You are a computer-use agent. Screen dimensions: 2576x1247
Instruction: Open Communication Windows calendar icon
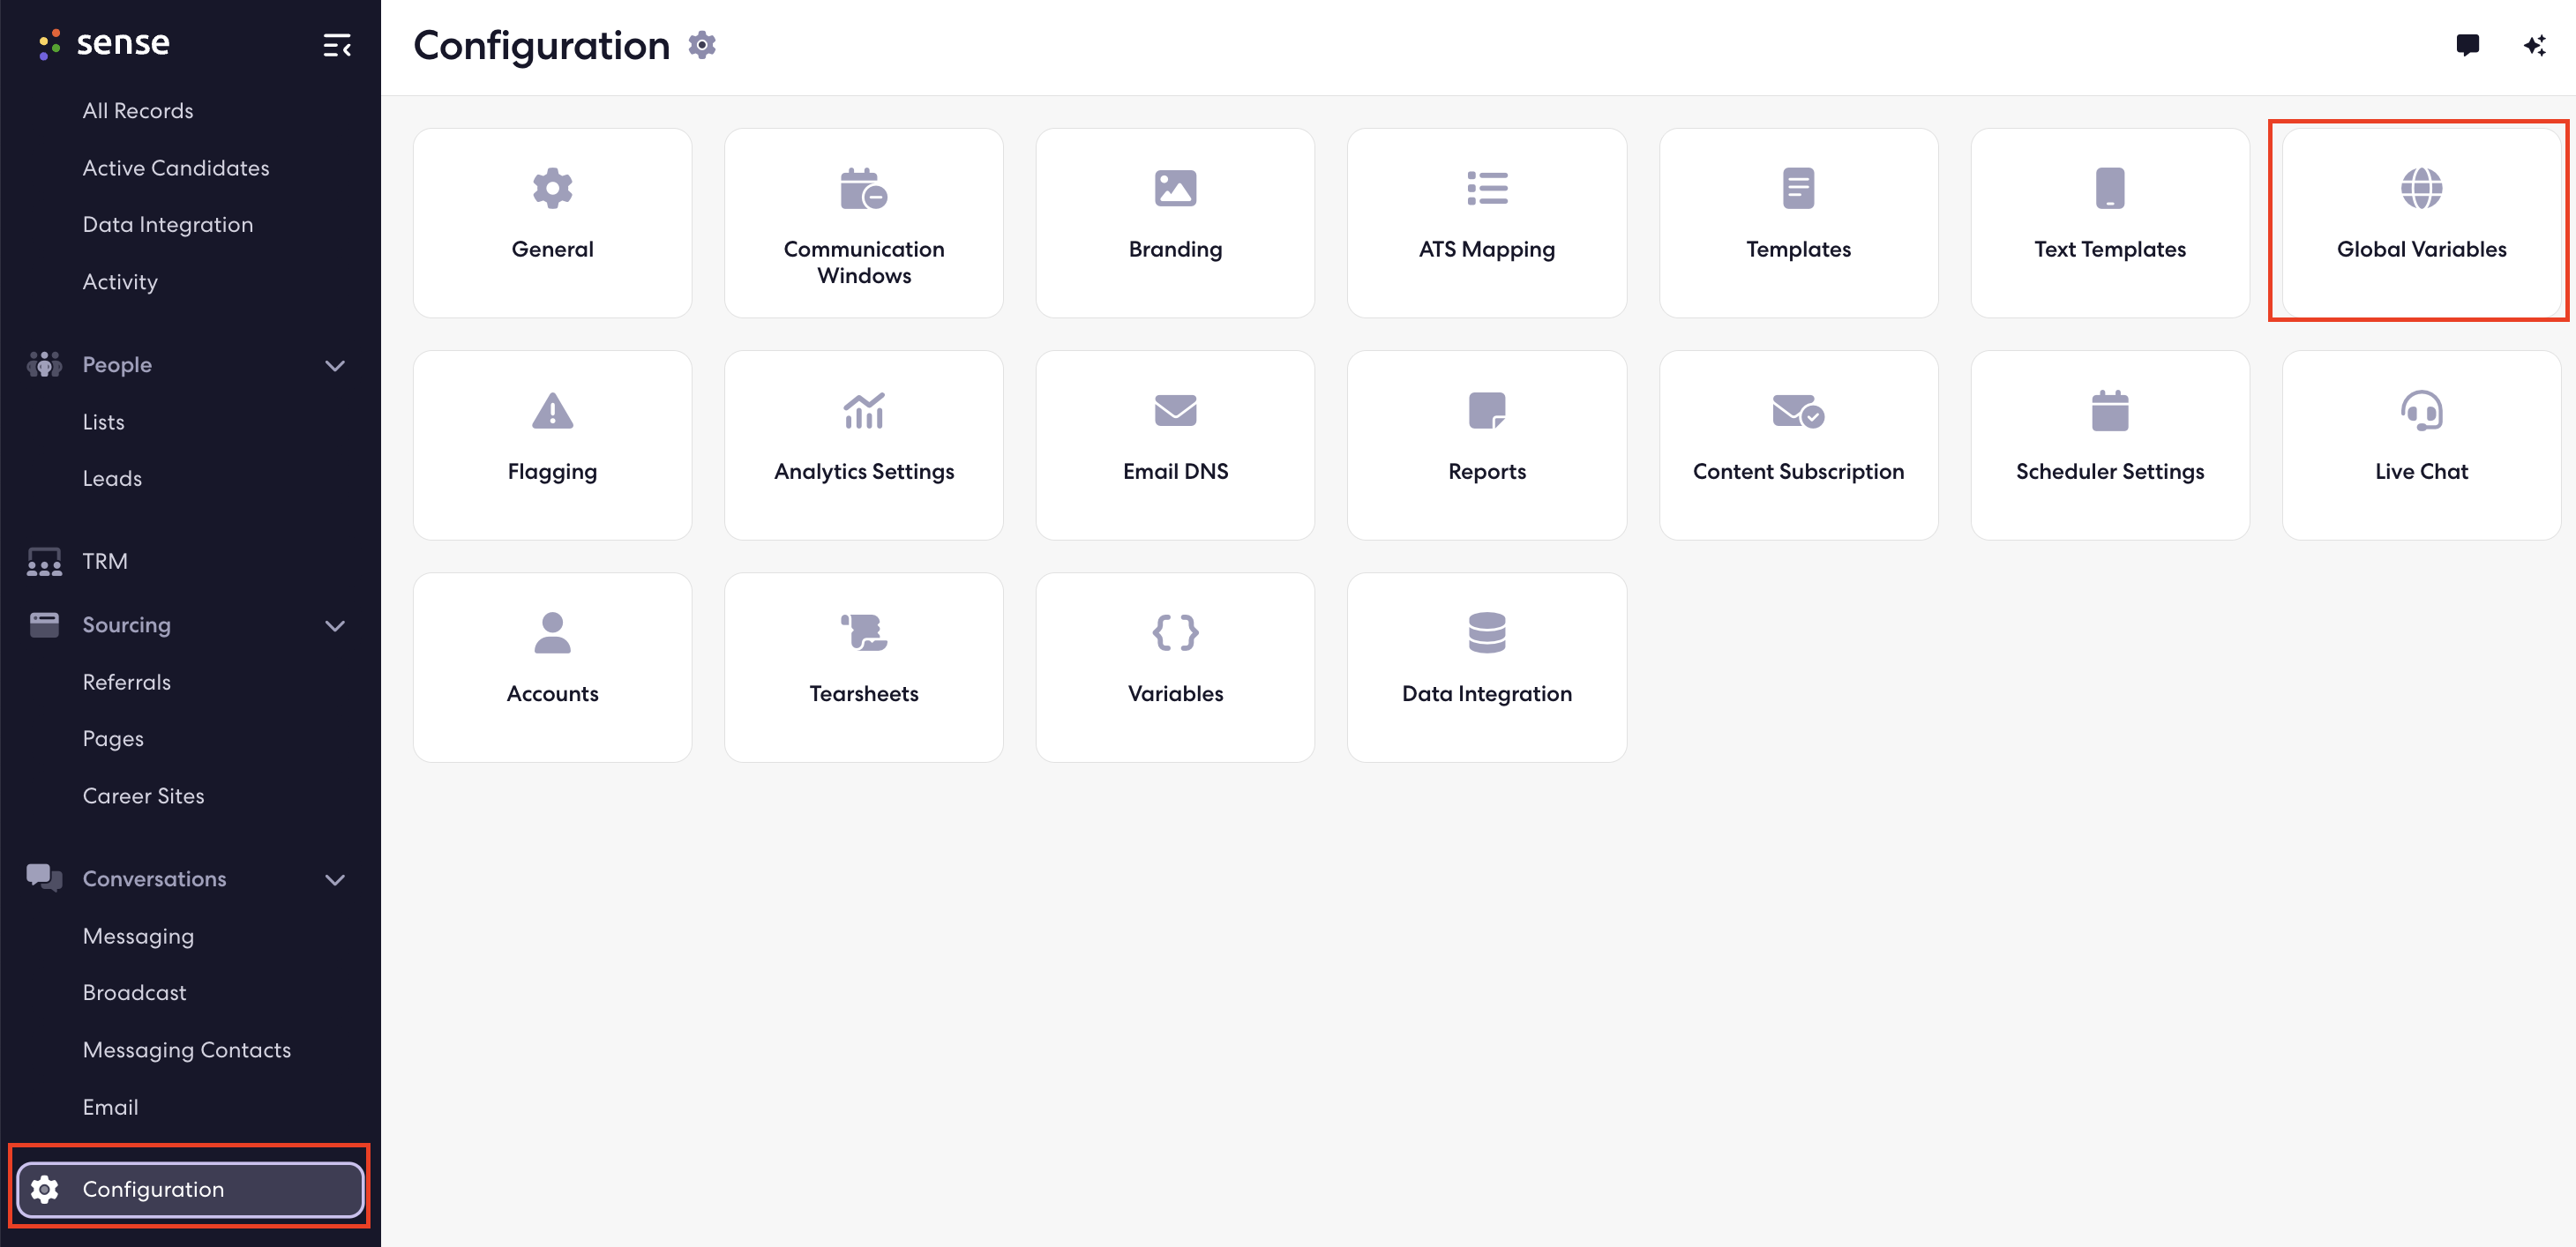point(864,188)
